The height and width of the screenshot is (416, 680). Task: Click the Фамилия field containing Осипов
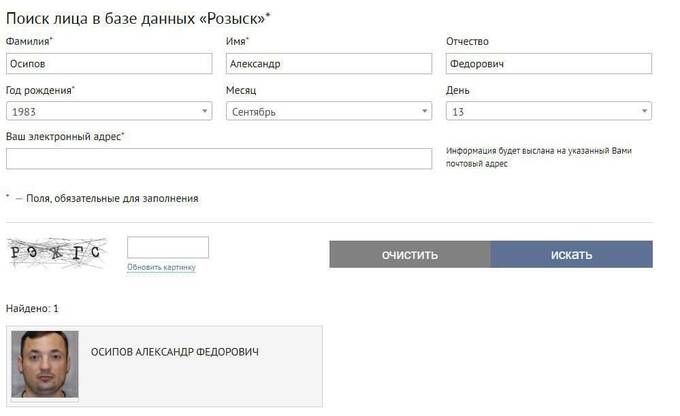109,64
